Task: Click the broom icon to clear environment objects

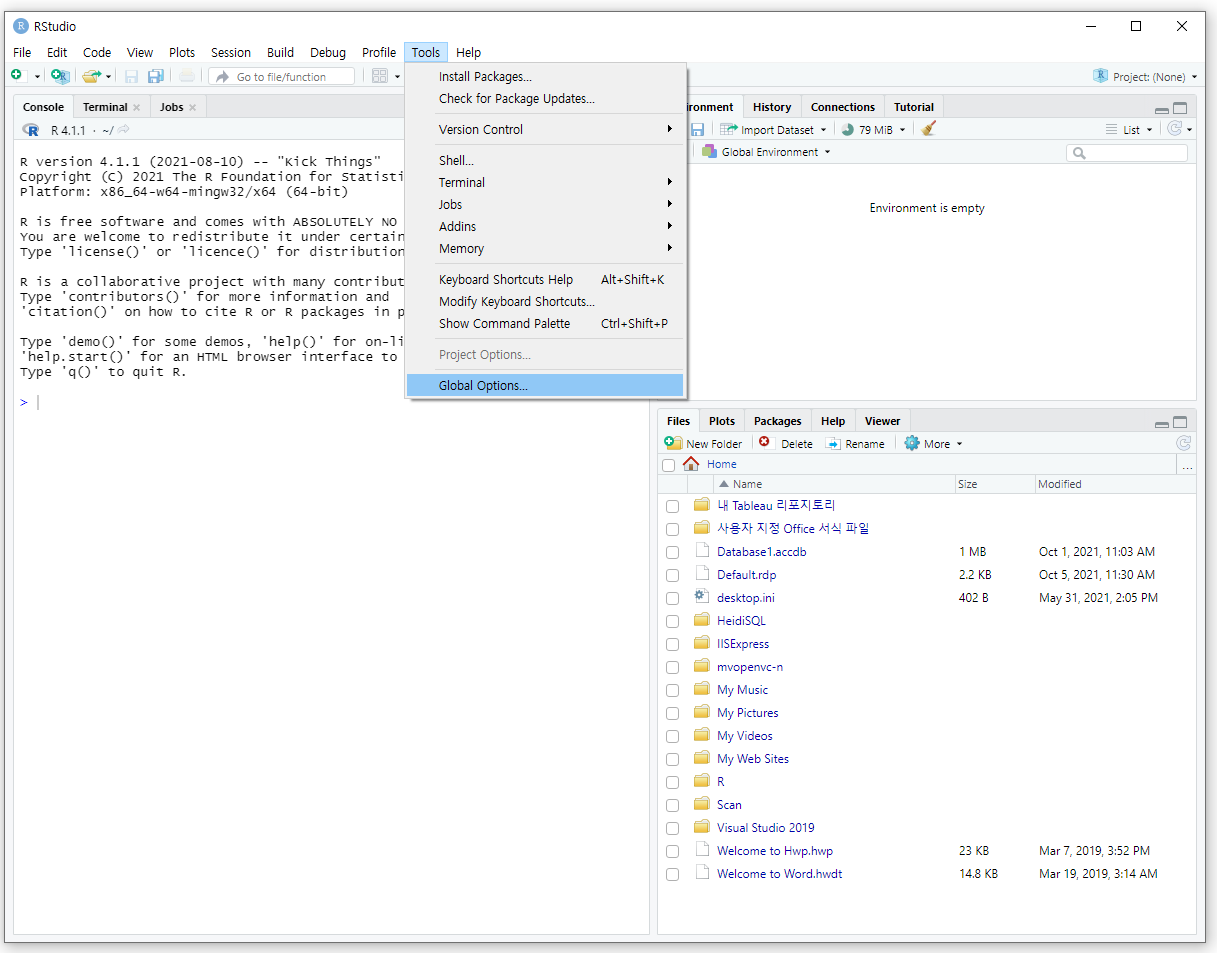Action: pyautogui.click(x=929, y=129)
